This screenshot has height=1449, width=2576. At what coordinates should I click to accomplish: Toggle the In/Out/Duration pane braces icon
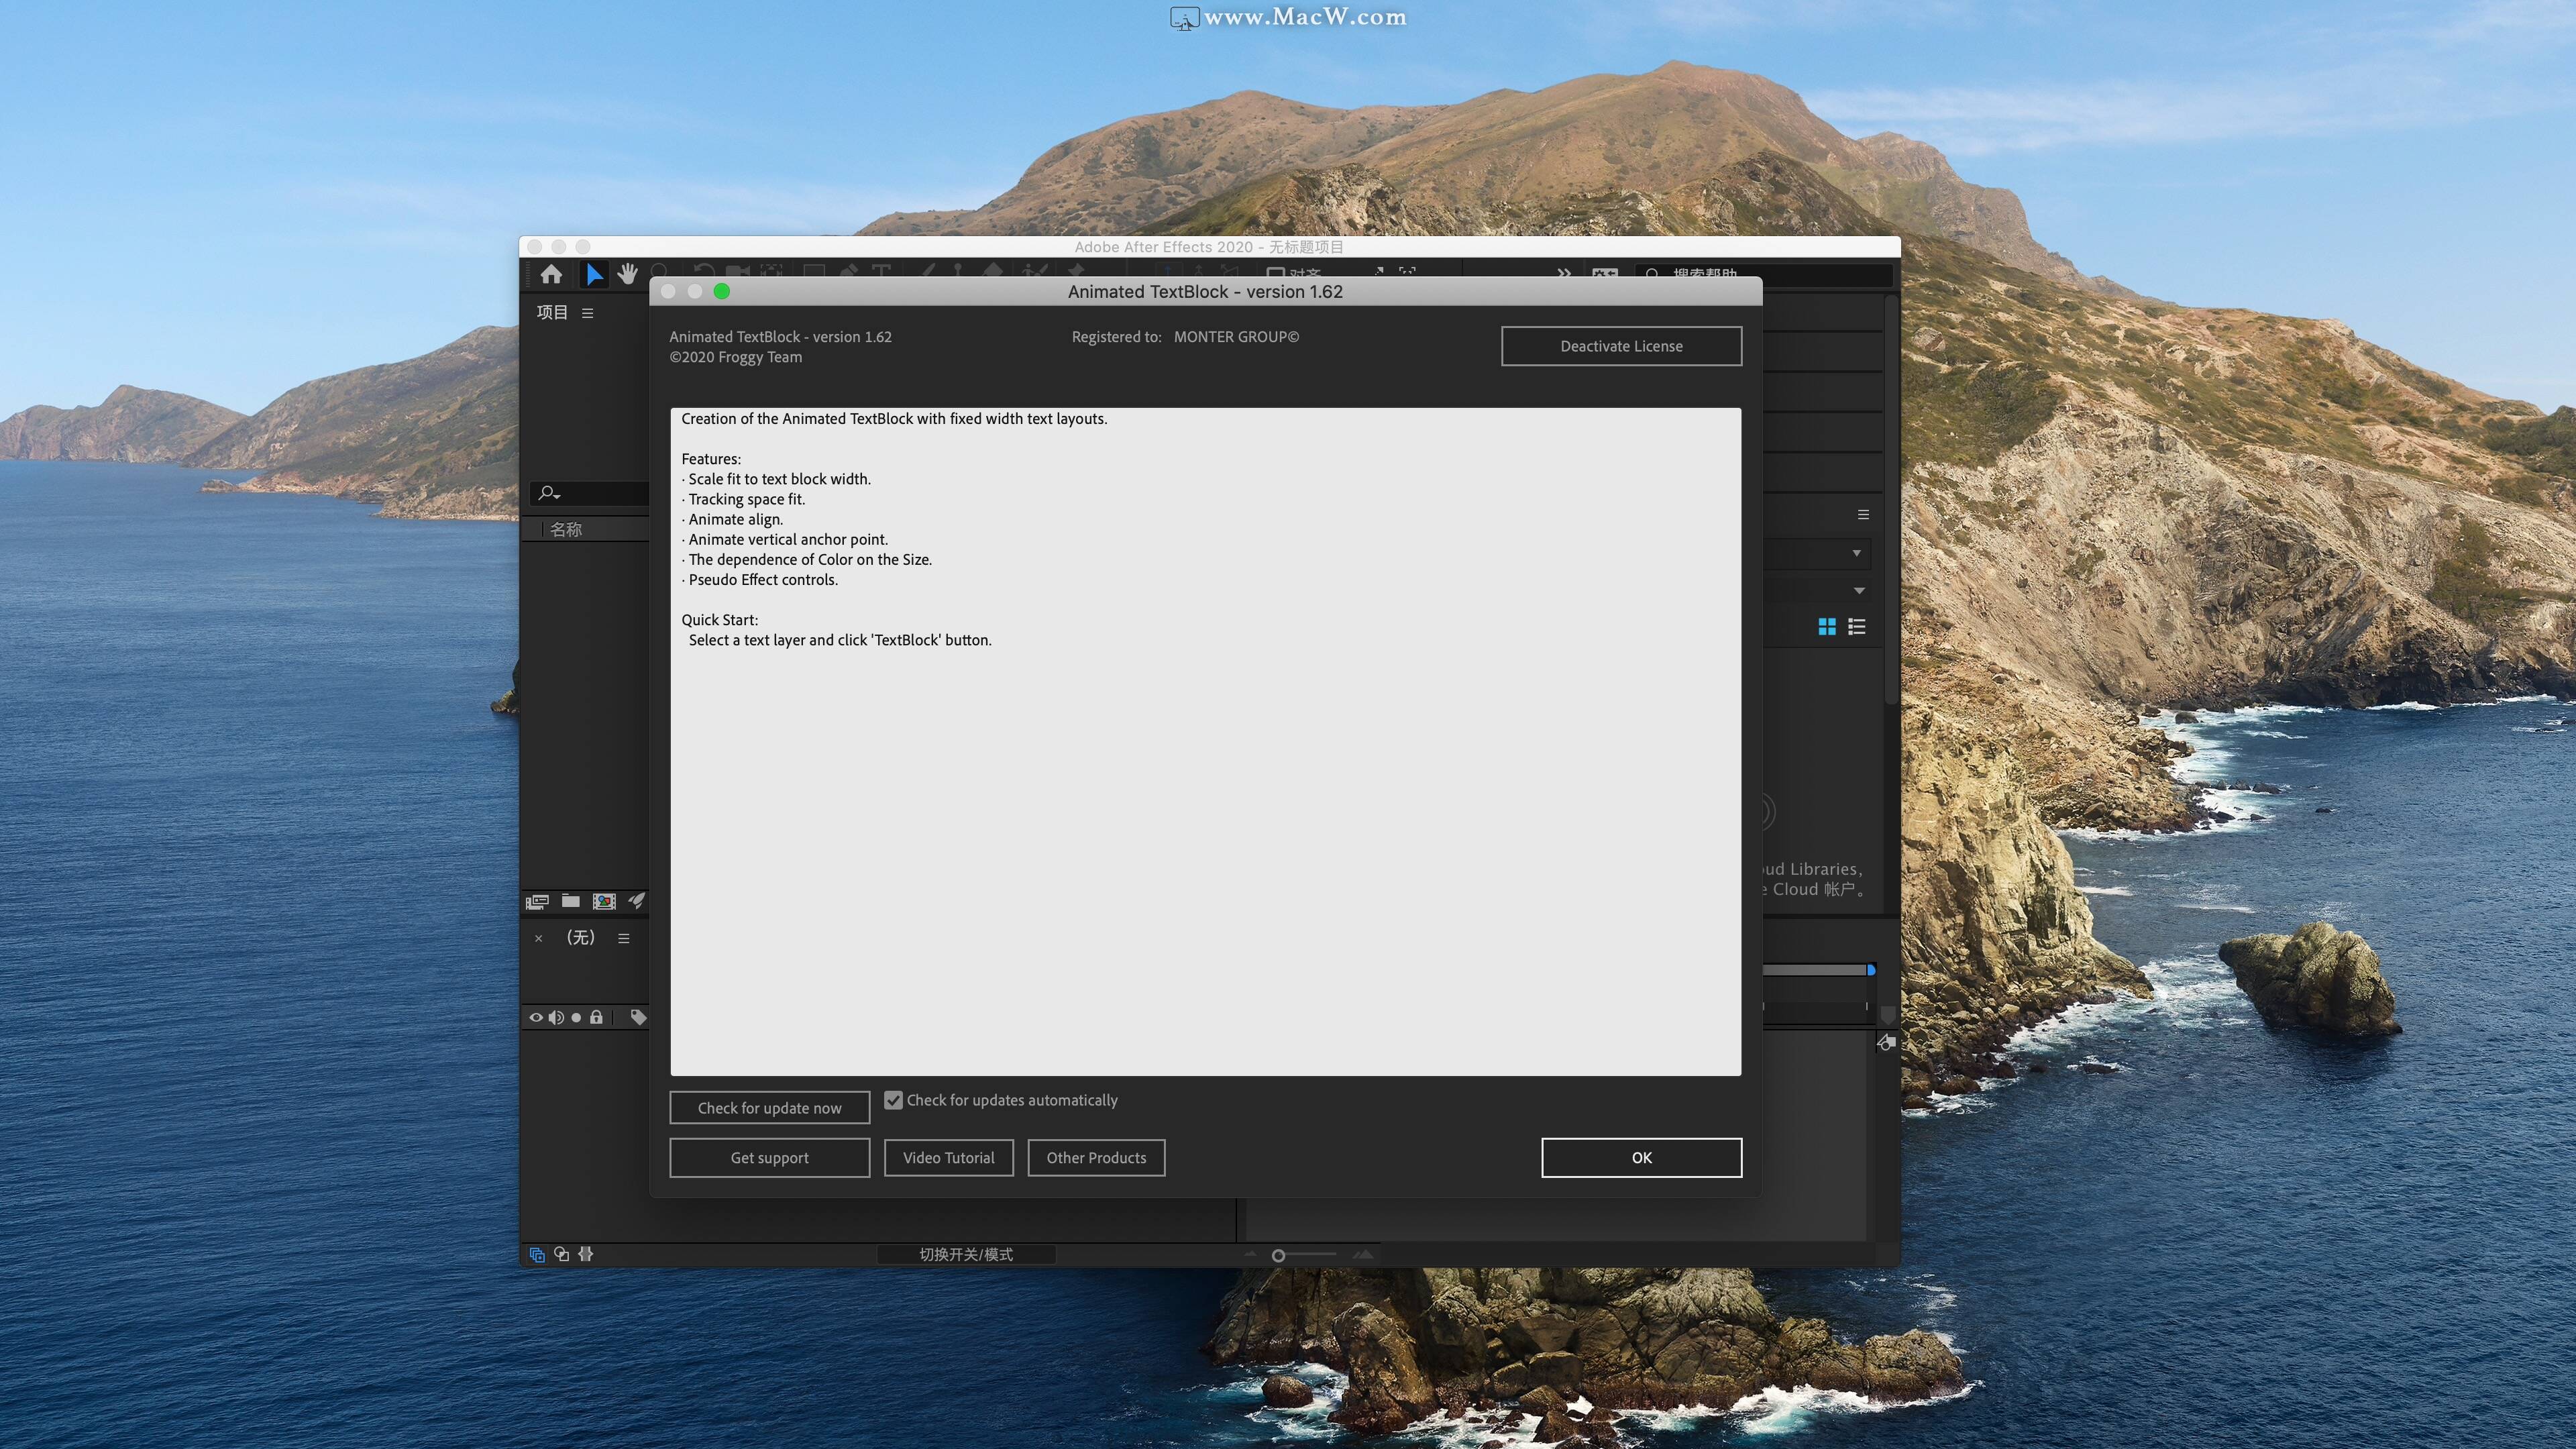coord(586,1254)
